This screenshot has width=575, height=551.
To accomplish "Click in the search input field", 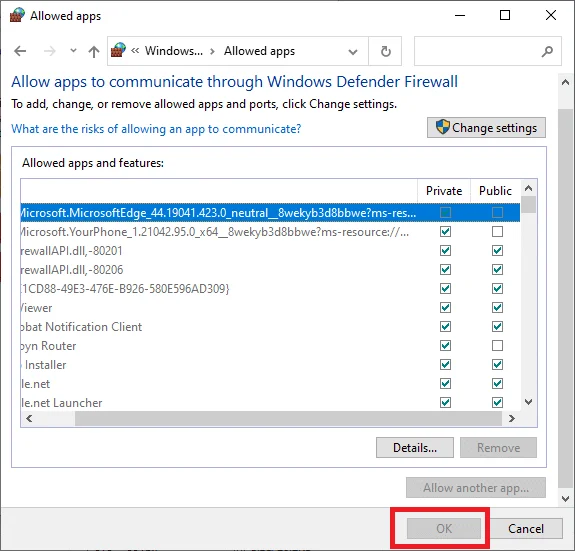I will (x=477, y=51).
